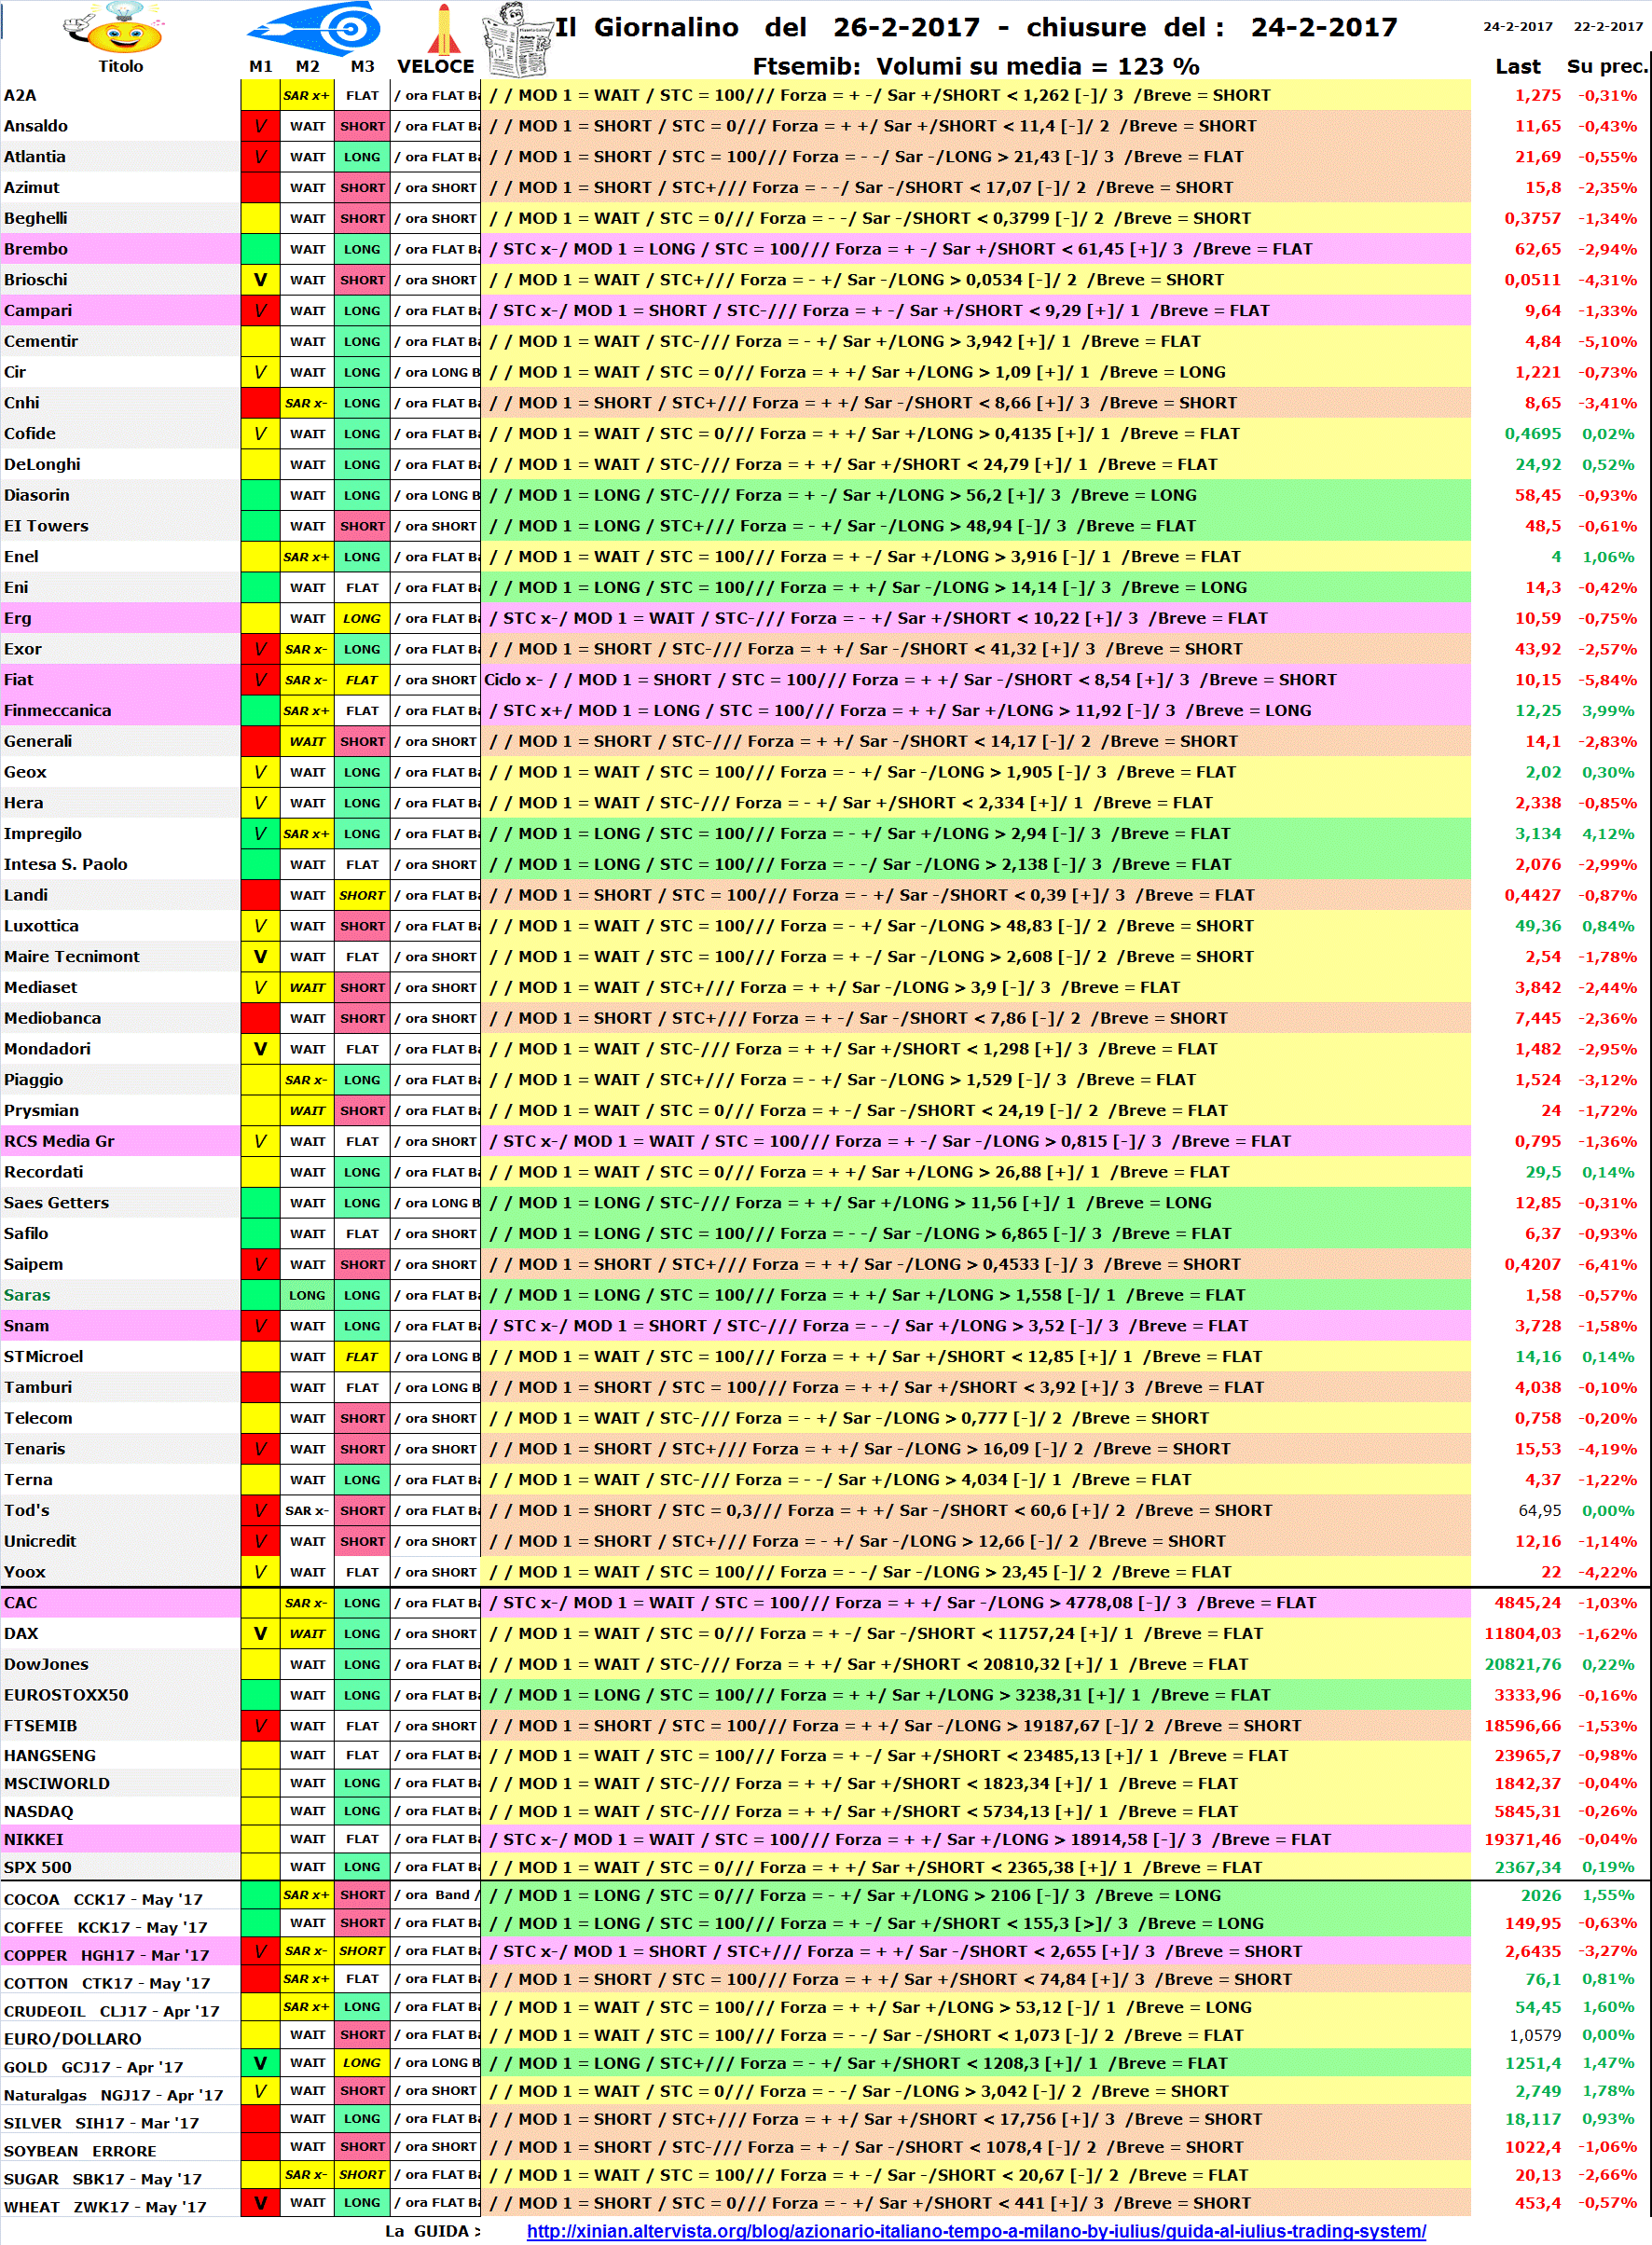The width and height of the screenshot is (1652, 2245).
Task: Click the Enel SAR x+ M2 cell
Action: tap(306, 557)
